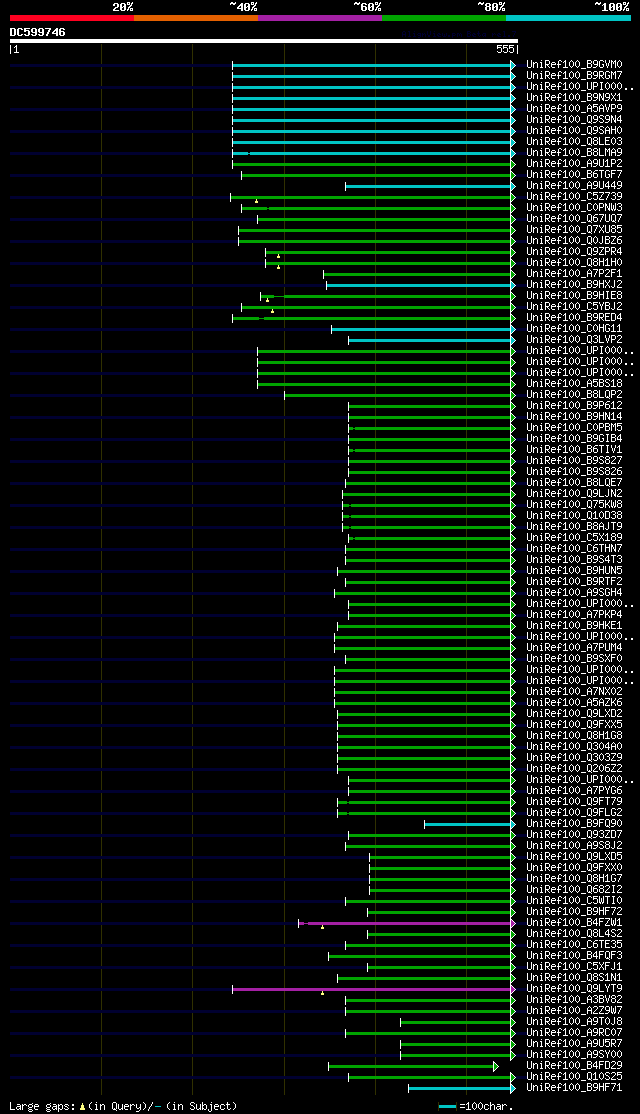Open hit UniRef100_Q304A0

[575, 748]
